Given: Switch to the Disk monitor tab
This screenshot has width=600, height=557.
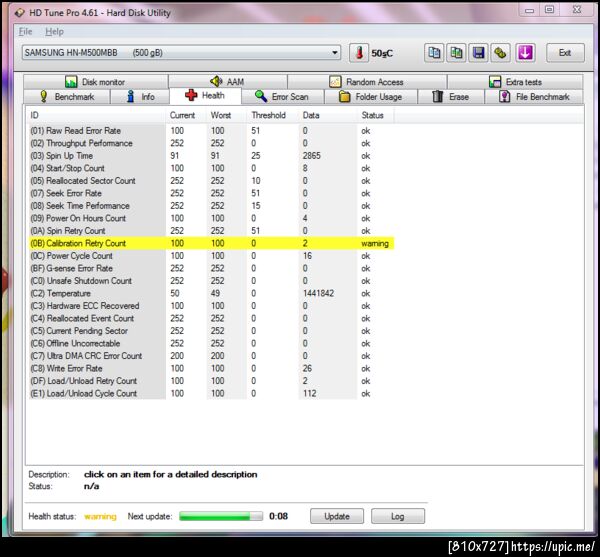Looking at the screenshot, I should (95, 82).
